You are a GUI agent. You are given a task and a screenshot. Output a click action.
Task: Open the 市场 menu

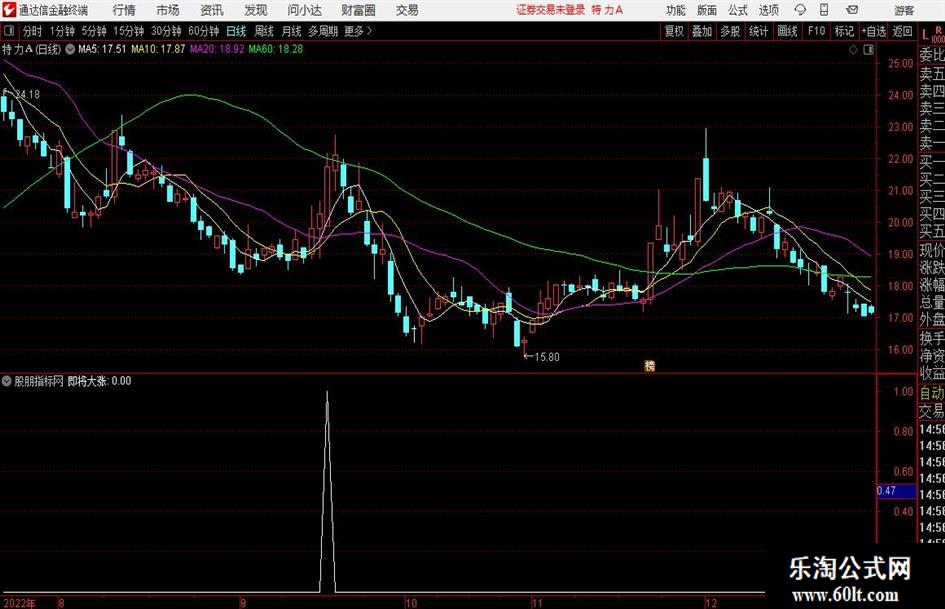[x=168, y=10]
